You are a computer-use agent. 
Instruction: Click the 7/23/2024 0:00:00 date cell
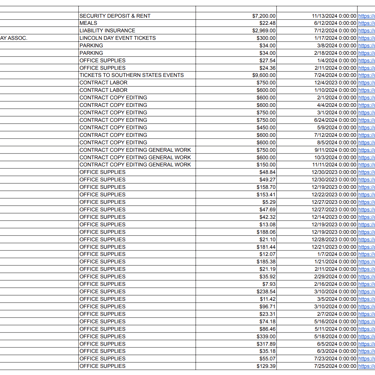tap(317, 359)
